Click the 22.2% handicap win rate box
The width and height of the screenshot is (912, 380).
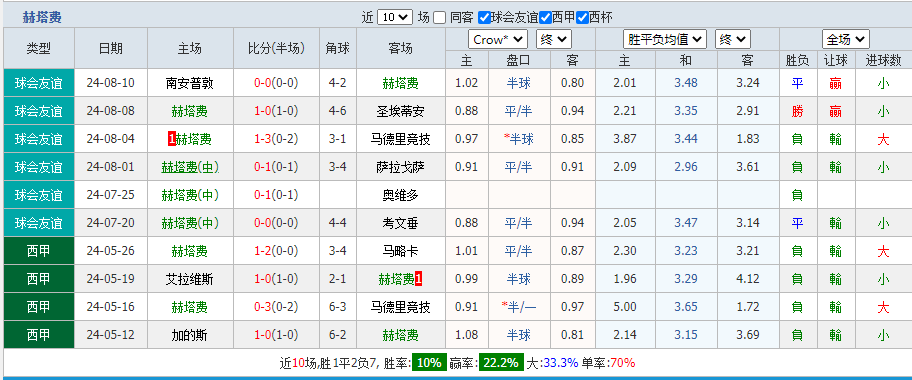coord(501,363)
